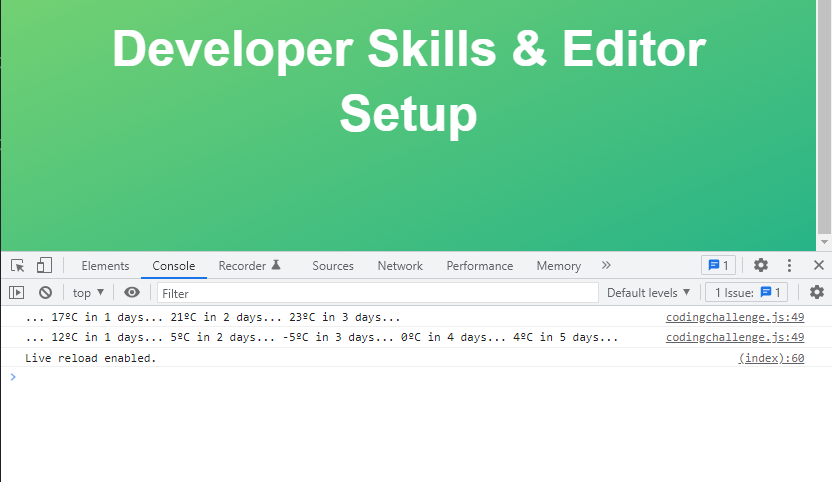Select the 'Live reload enabled.' log message
This screenshot has height=482, width=832.
(91, 358)
